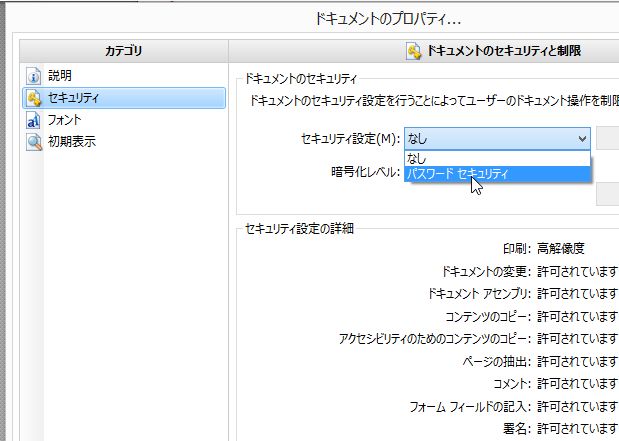This screenshot has width=619, height=441.
Task: Select the 説明 info icon
Action: [34, 76]
